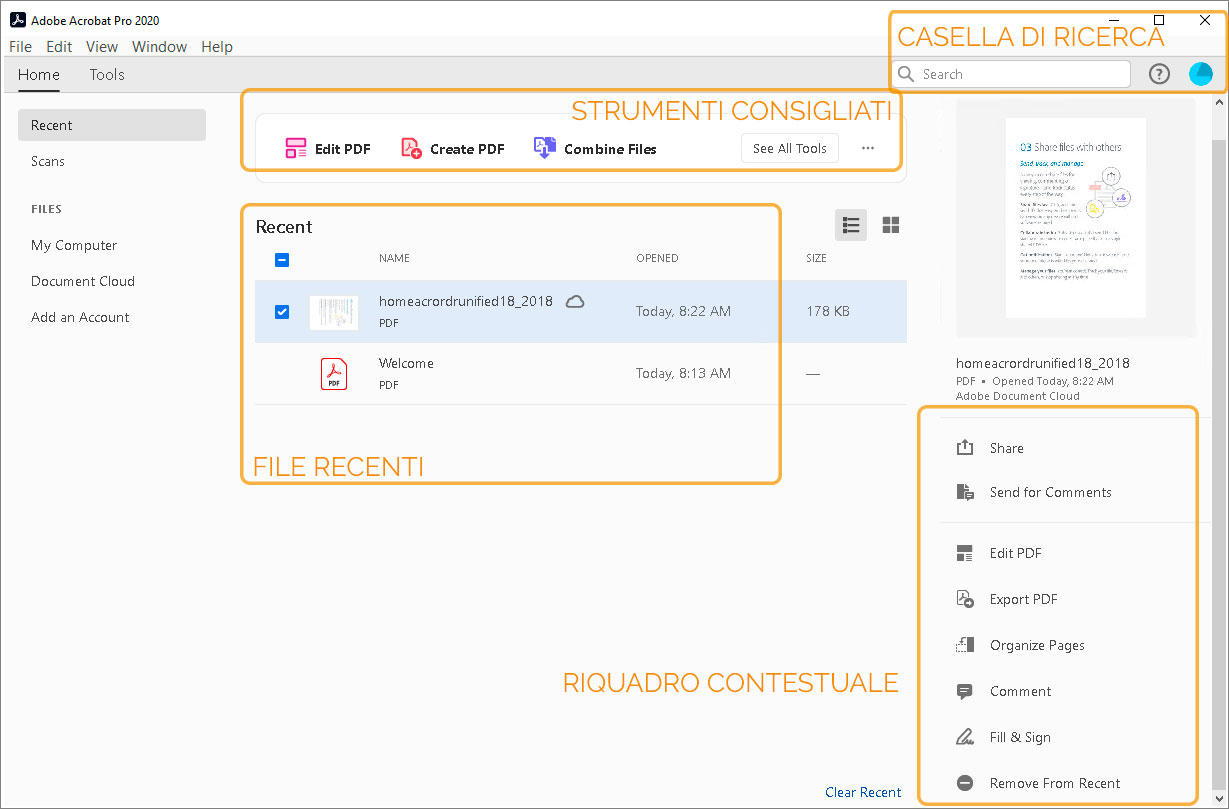Click Edit PDF icon in context pane
The image size is (1229, 809).
click(965, 553)
